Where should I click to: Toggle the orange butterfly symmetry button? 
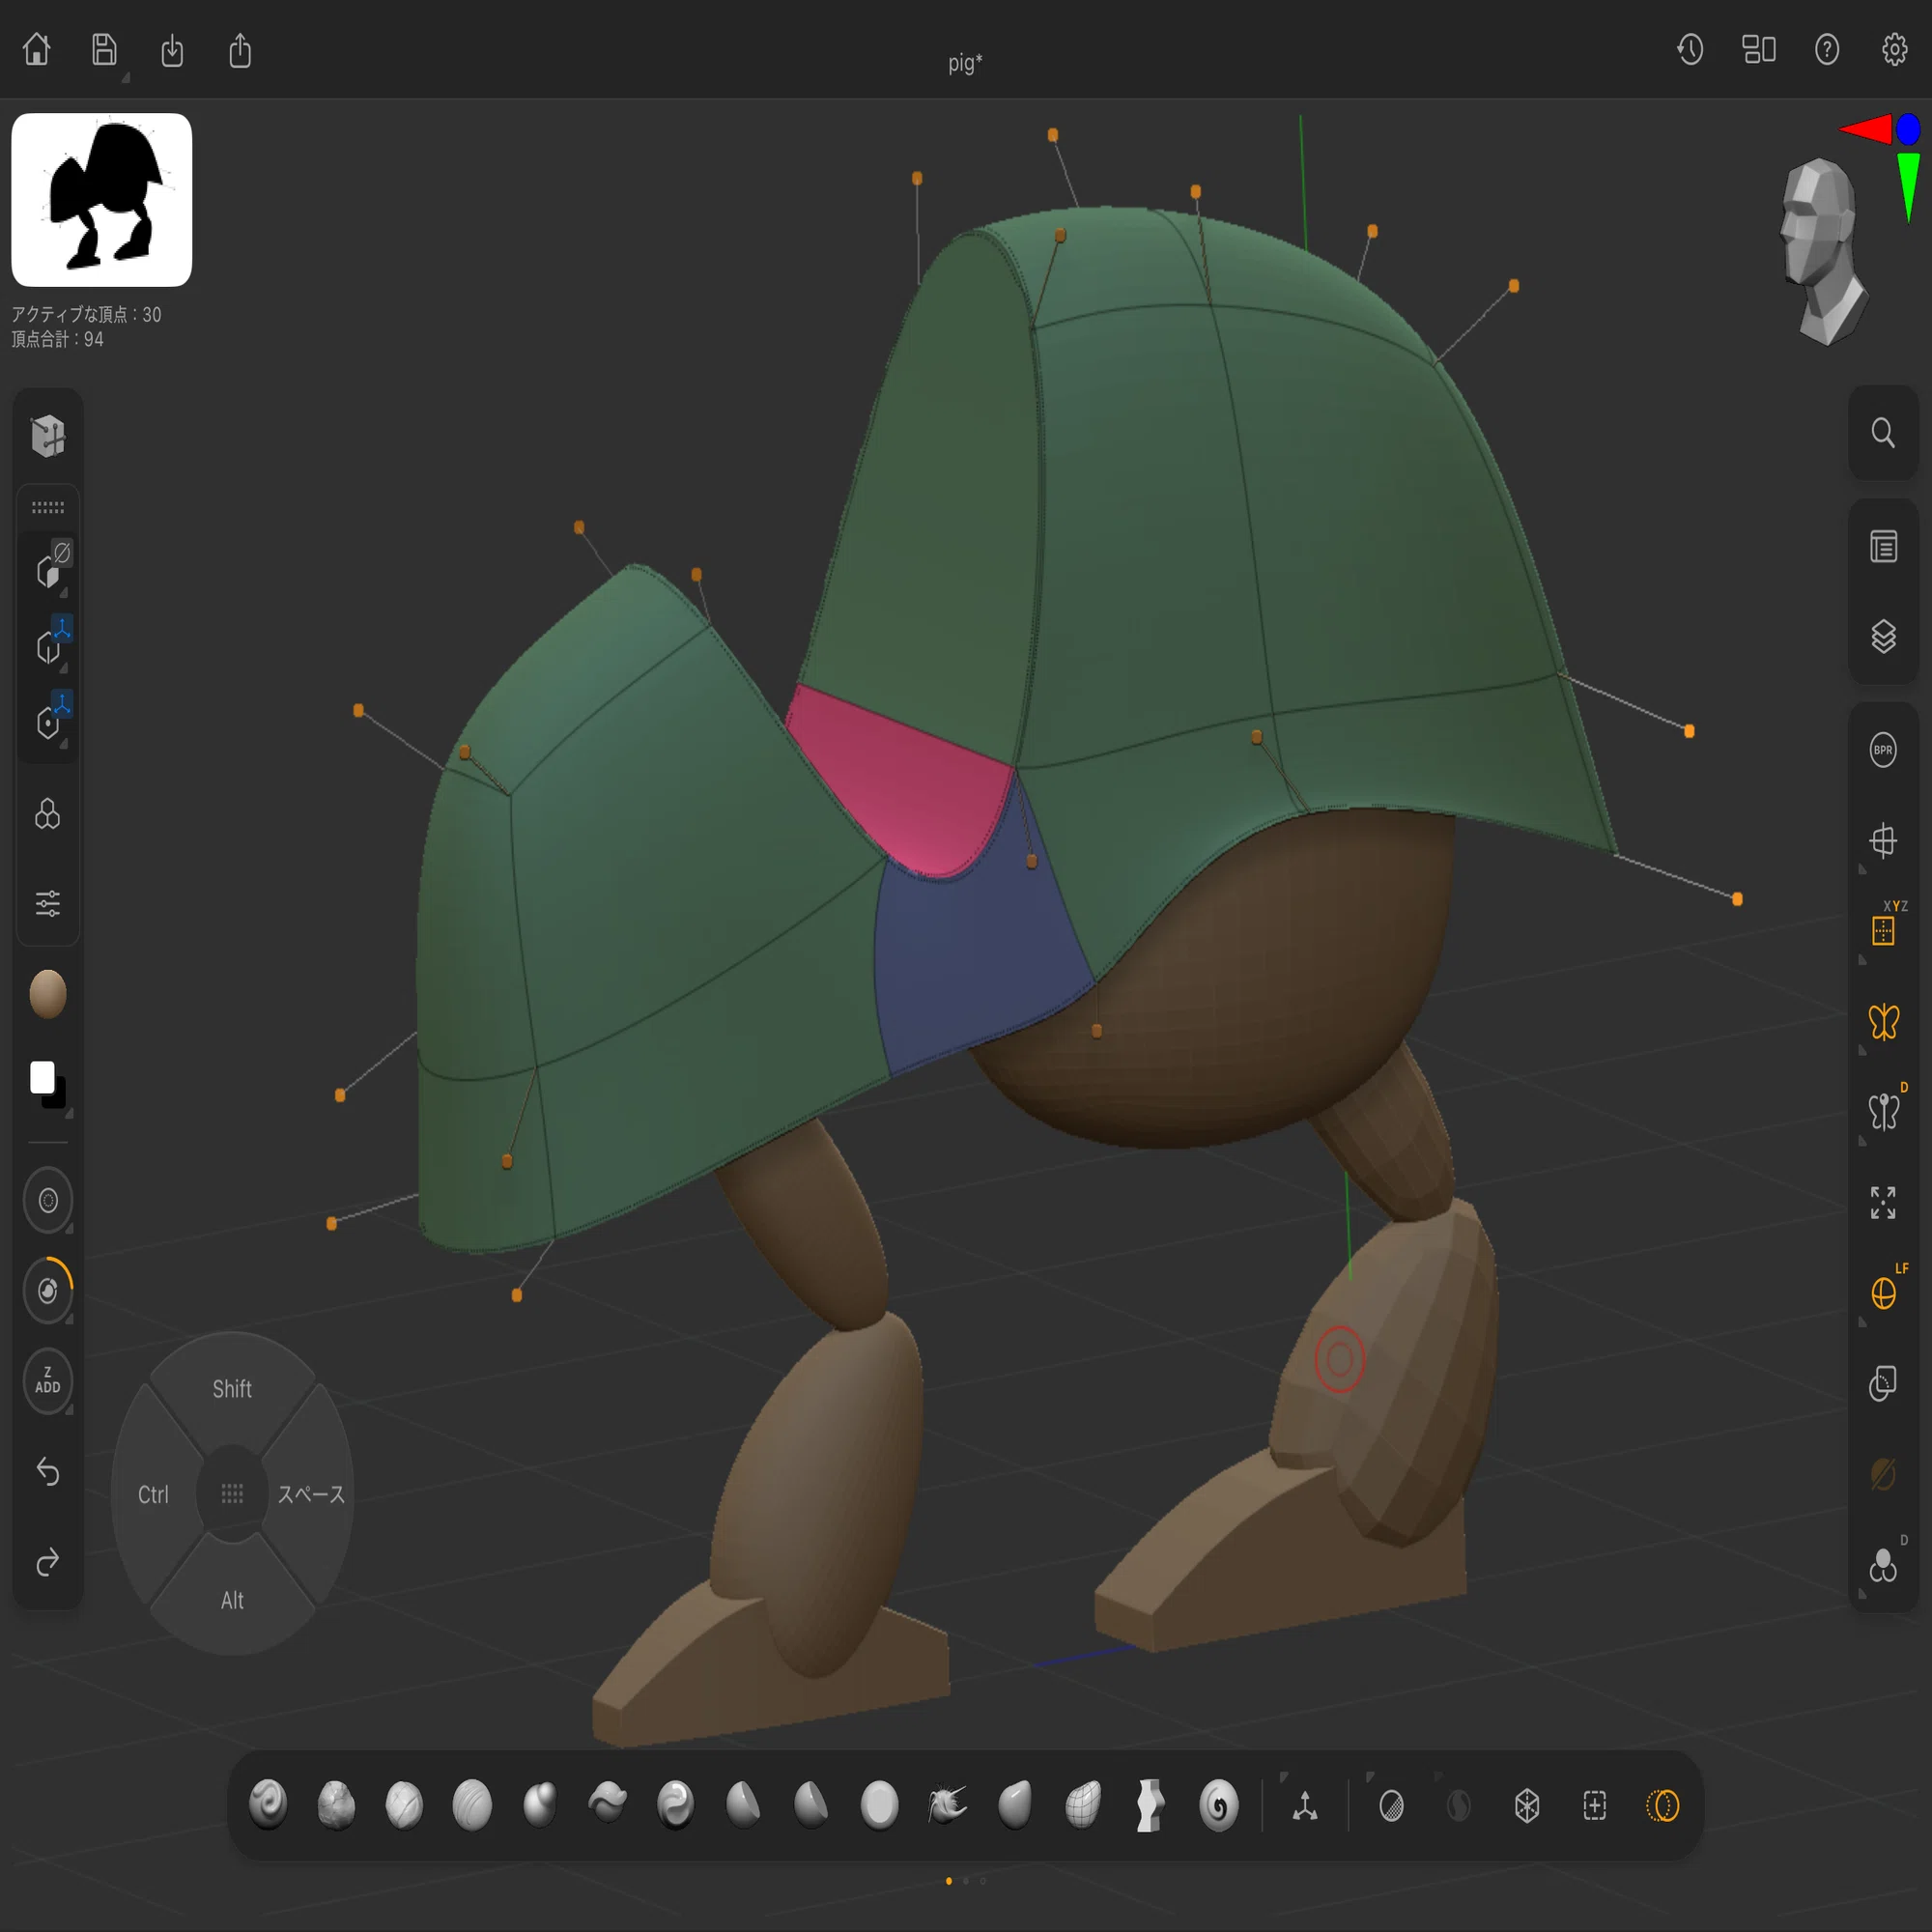1883,1022
